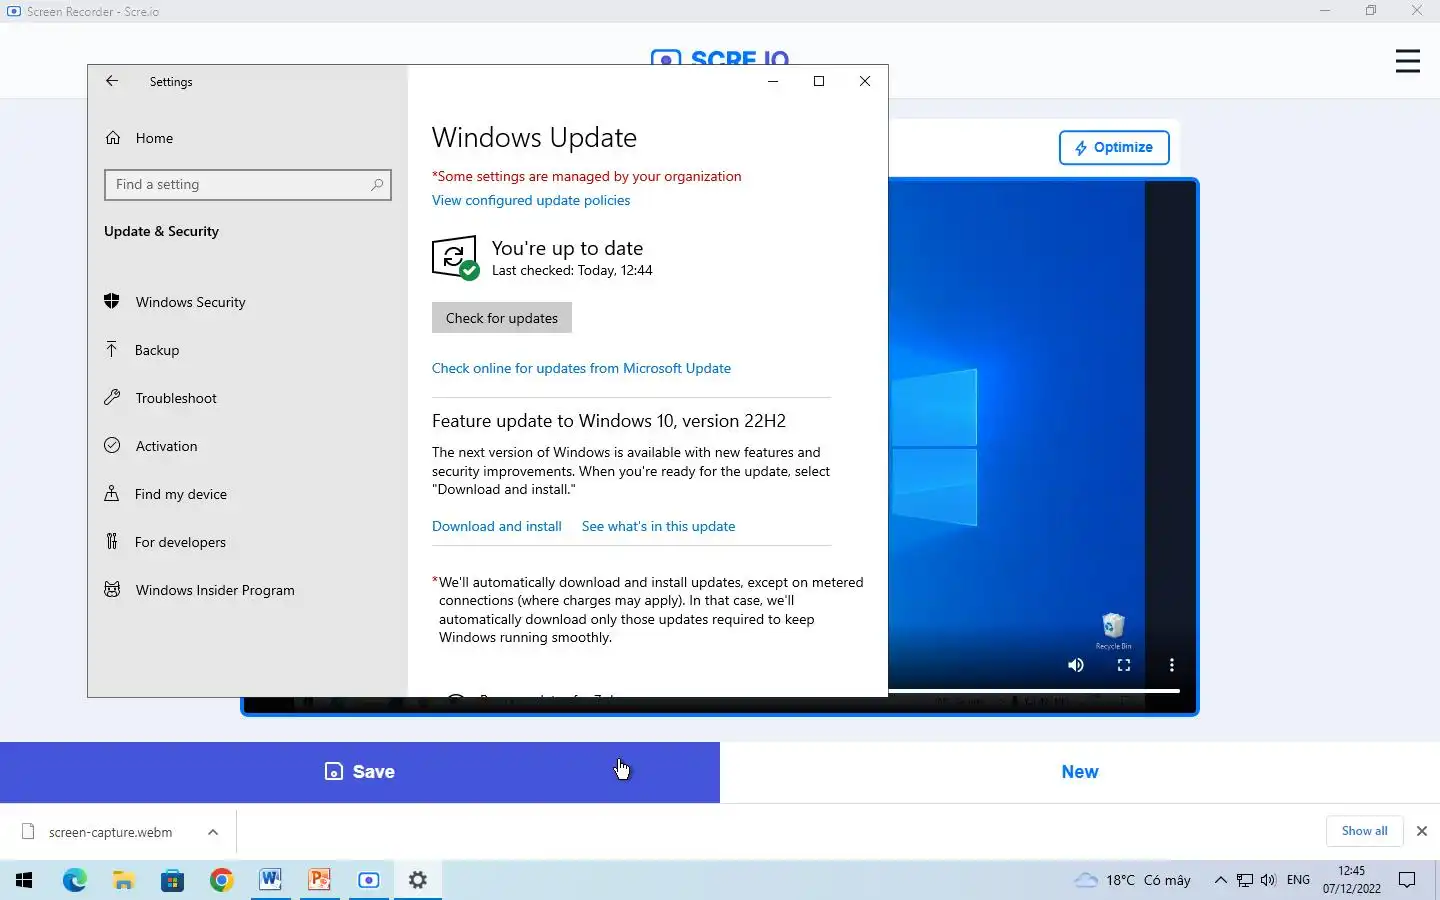Viewport: 1440px width, 900px height.
Task: Open the weather widget showing 18°C
Action: 1132,880
